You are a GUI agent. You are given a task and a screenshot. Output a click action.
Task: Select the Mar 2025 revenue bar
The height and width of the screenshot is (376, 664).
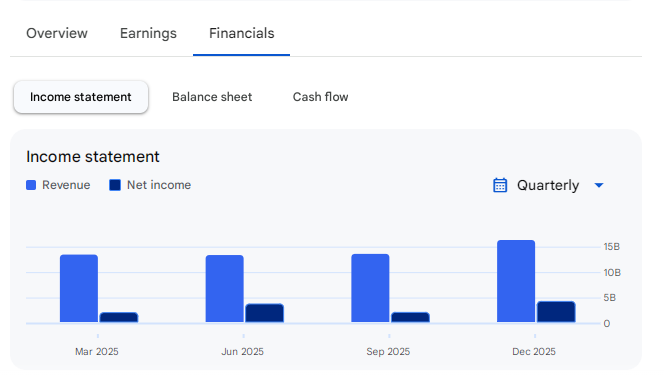[79, 288]
